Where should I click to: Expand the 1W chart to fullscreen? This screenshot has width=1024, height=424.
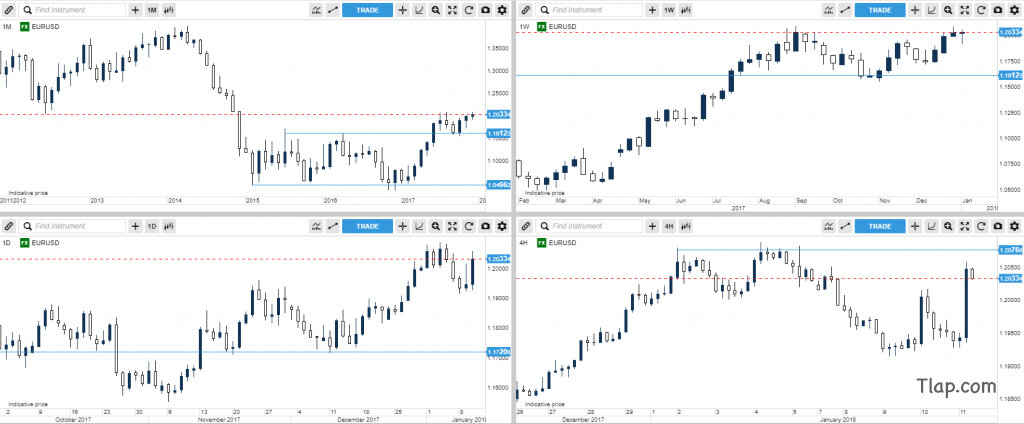[965, 10]
